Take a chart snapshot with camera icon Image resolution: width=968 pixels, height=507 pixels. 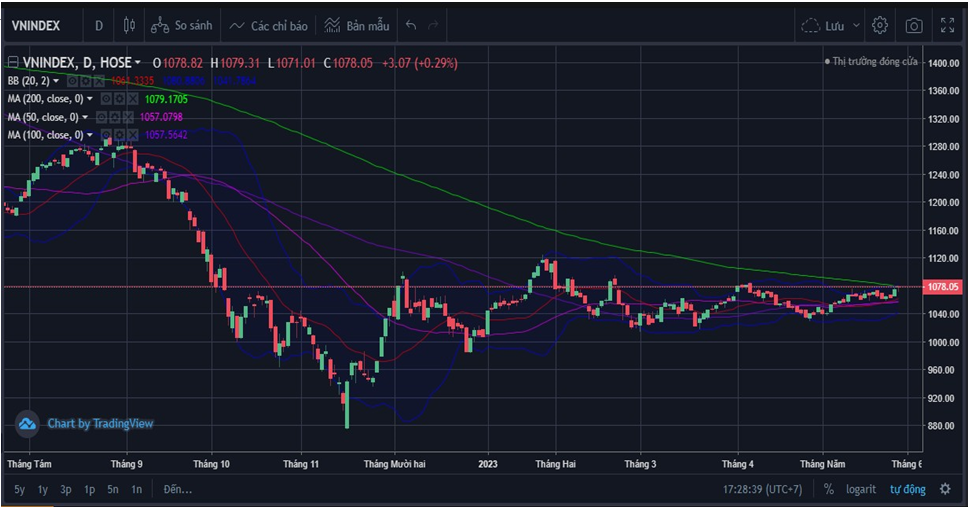point(914,25)
